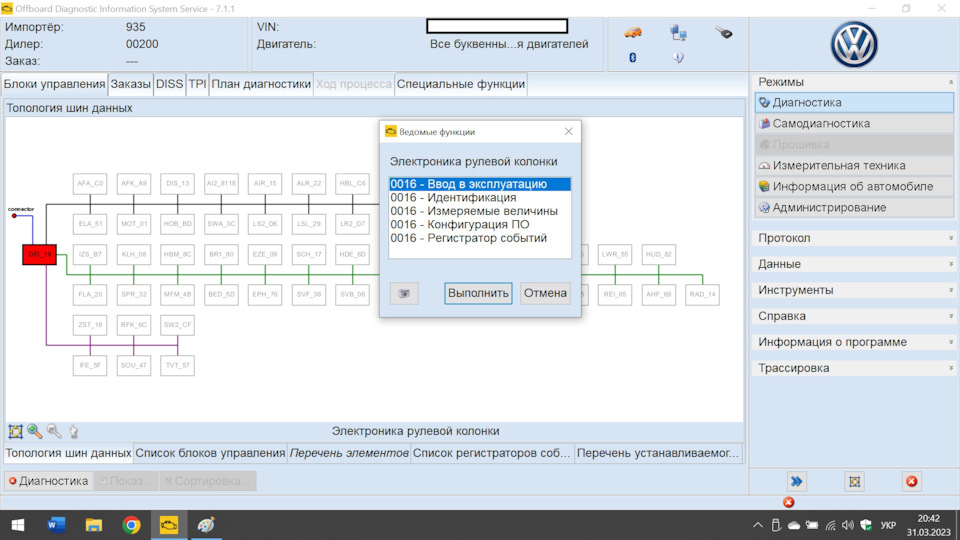Click red cancel icon in bottom right panel
This screenshot has width=960, height=540.
[912, 481]
